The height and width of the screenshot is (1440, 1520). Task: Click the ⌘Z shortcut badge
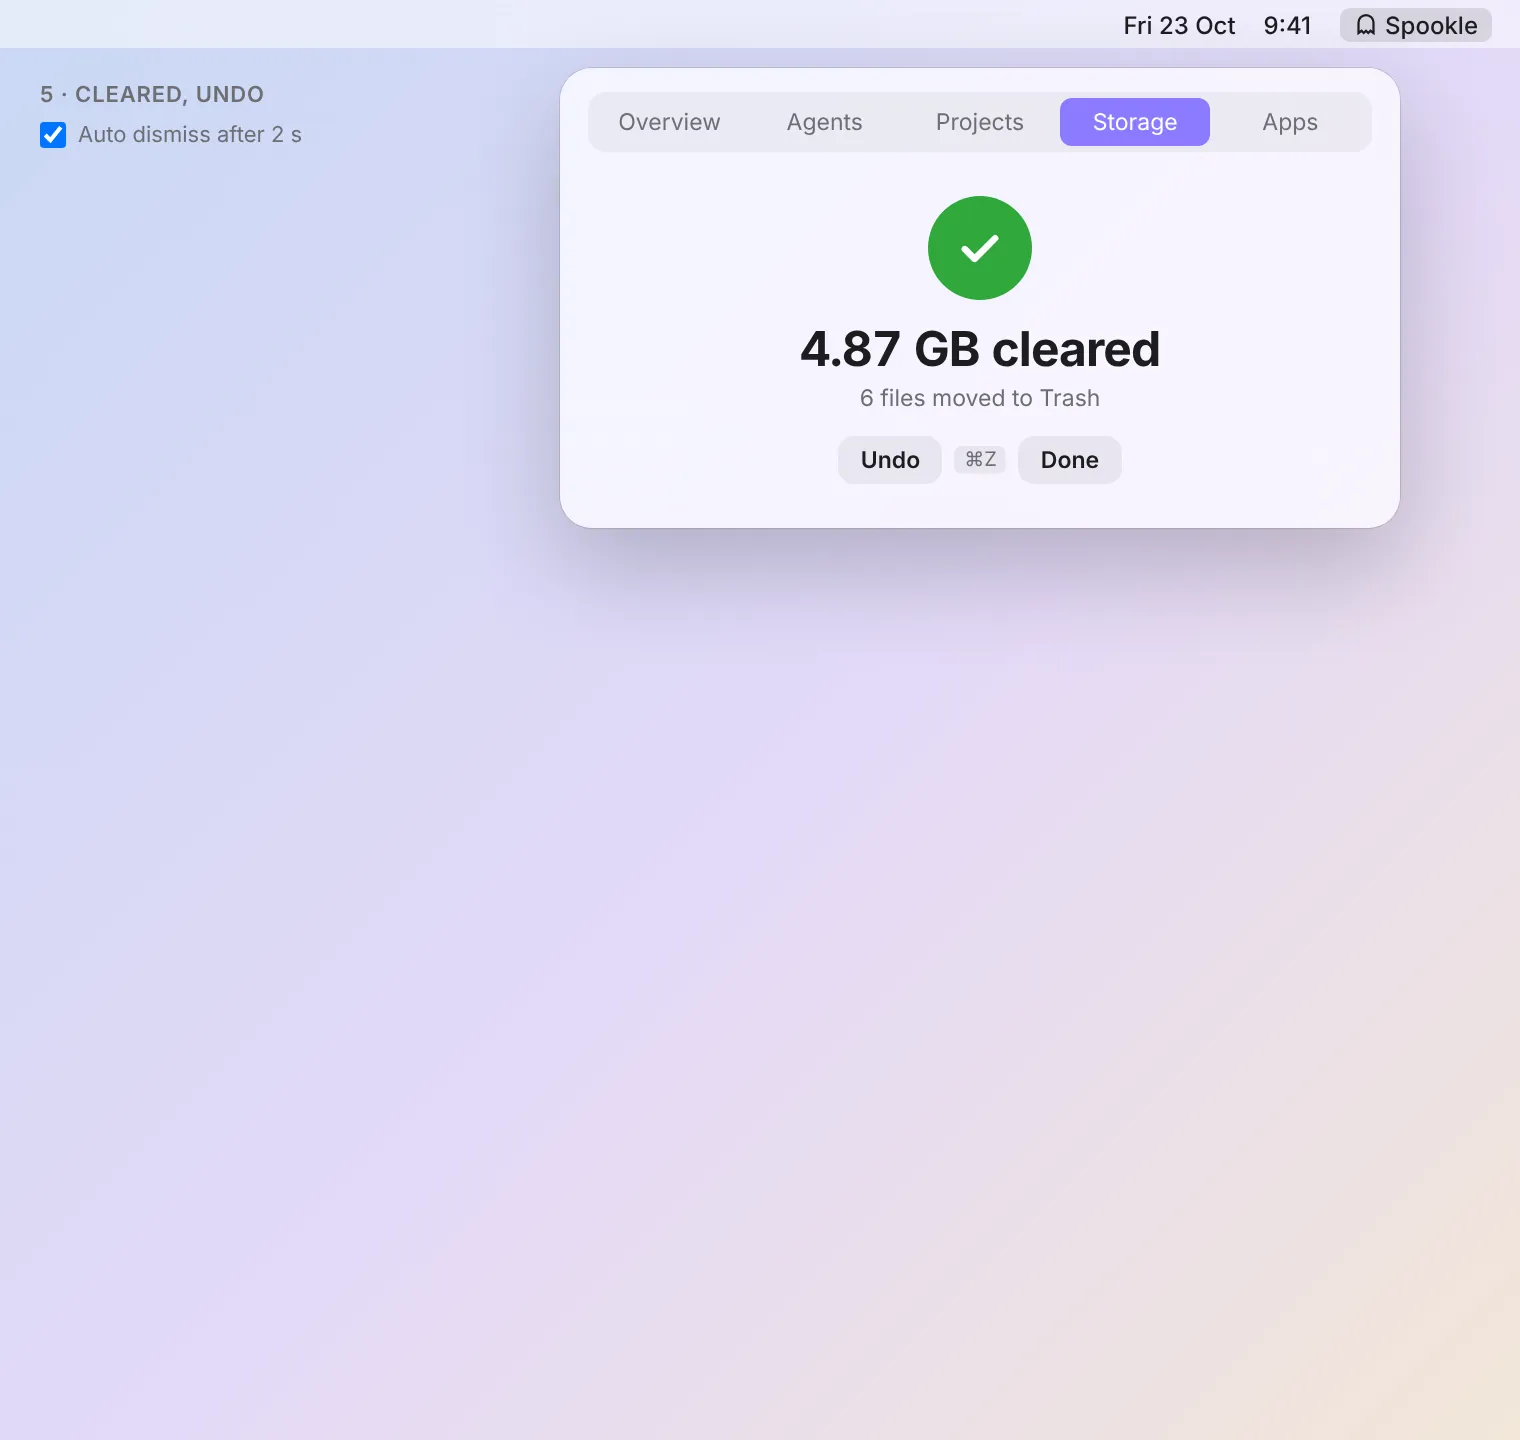click(980, 459)
